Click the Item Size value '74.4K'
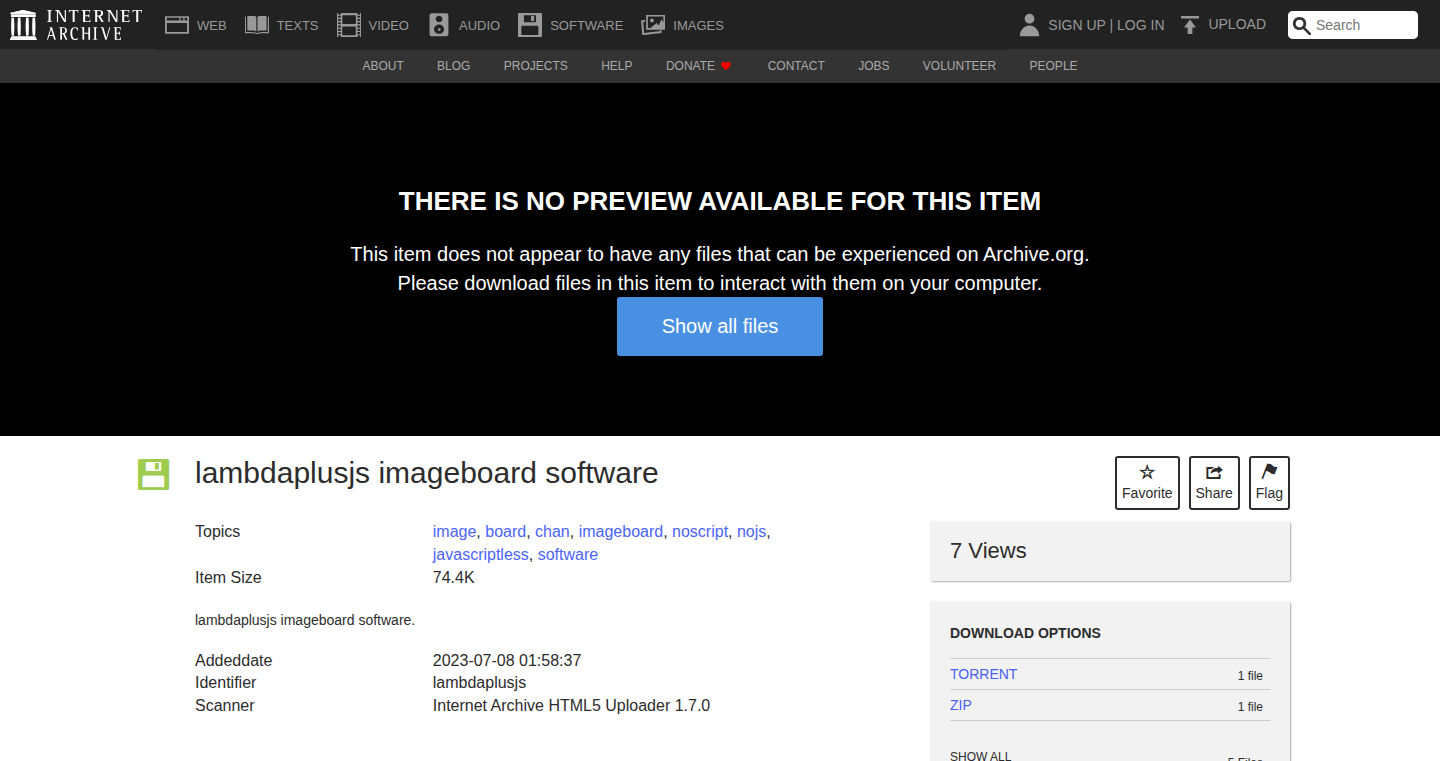Image resolution: width=1440 pixels, height=761 pixels. (454, 578)
